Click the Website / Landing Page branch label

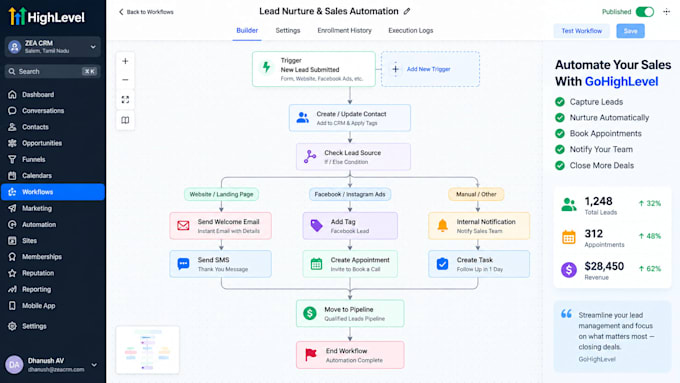tap(221, 194)
